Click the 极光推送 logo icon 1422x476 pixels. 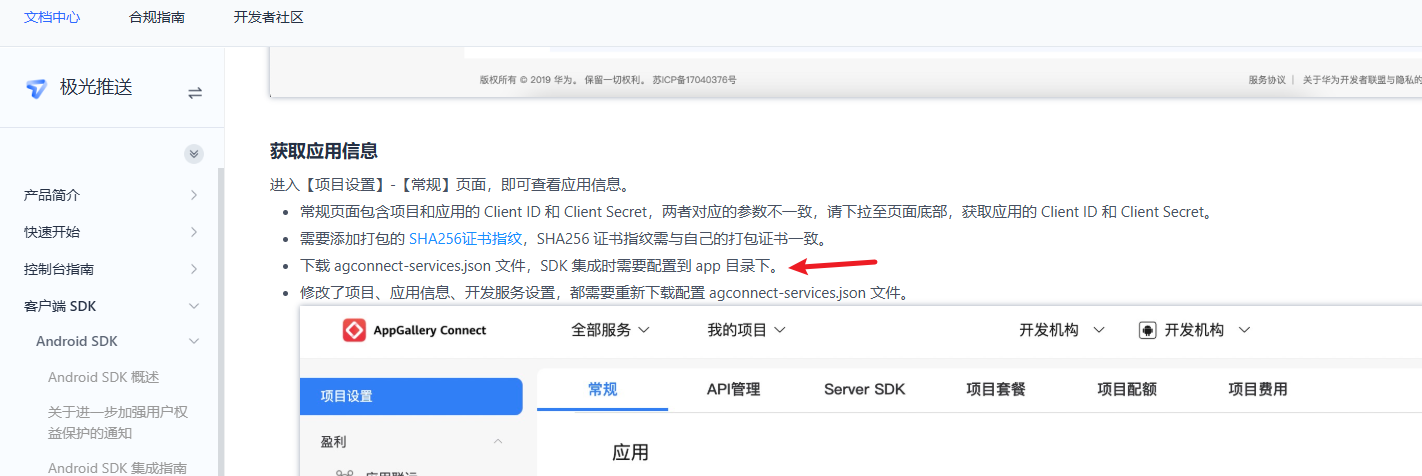pyautogui.click(x=36, y=89)
